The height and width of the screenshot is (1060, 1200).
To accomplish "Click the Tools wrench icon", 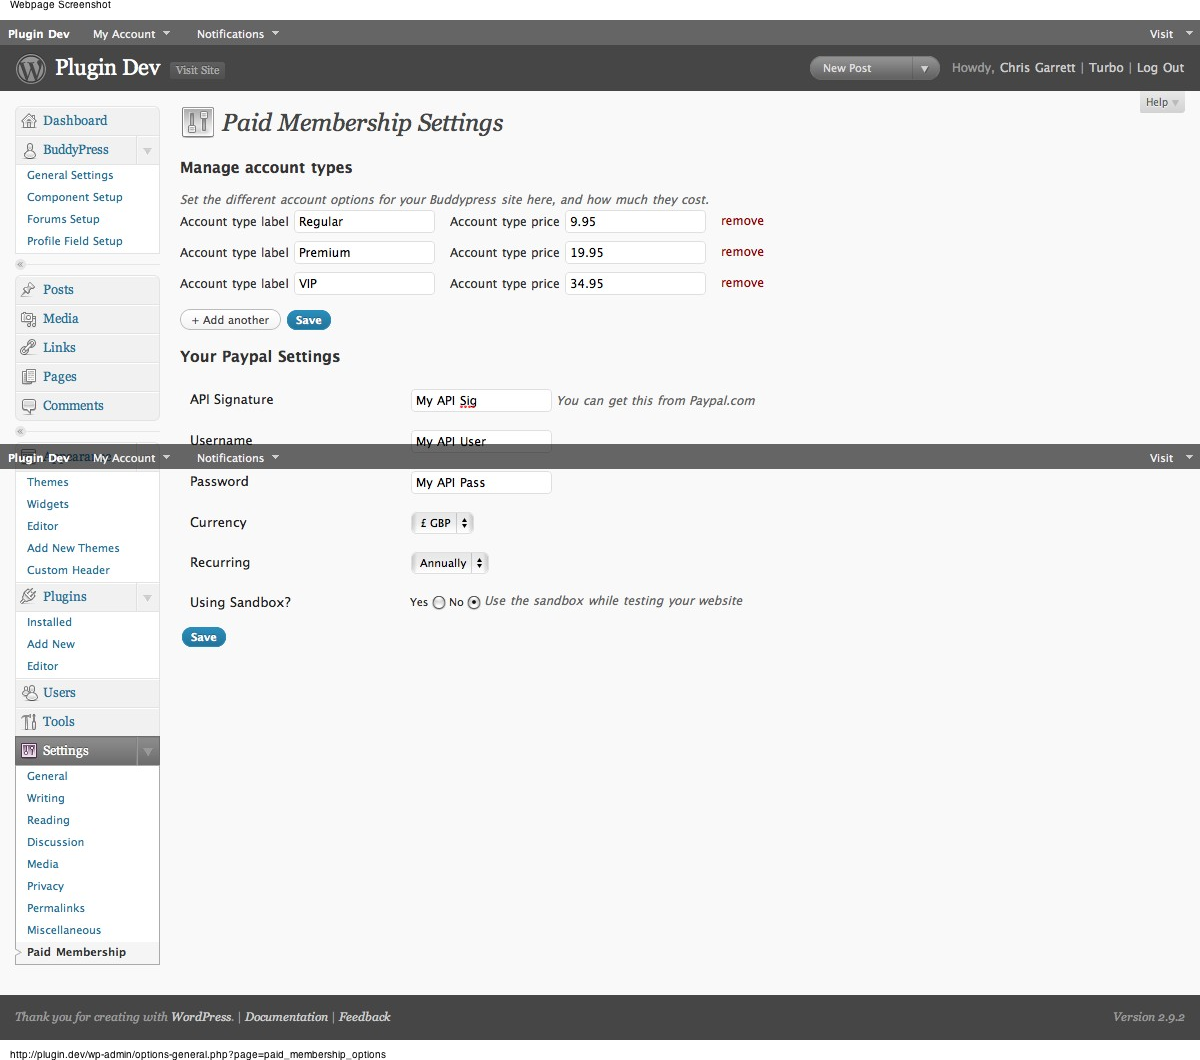I will 29,722.
